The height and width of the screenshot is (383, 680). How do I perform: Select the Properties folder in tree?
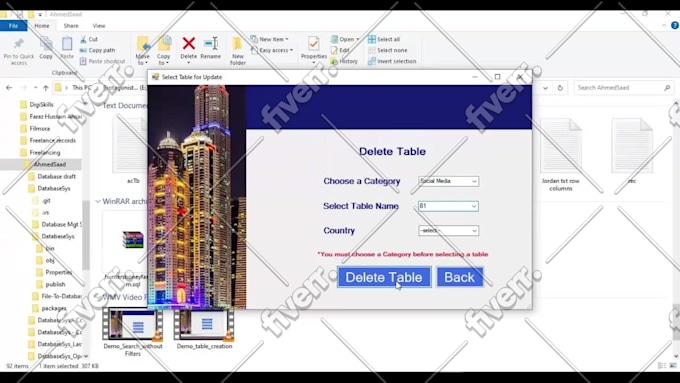(54, 272)
